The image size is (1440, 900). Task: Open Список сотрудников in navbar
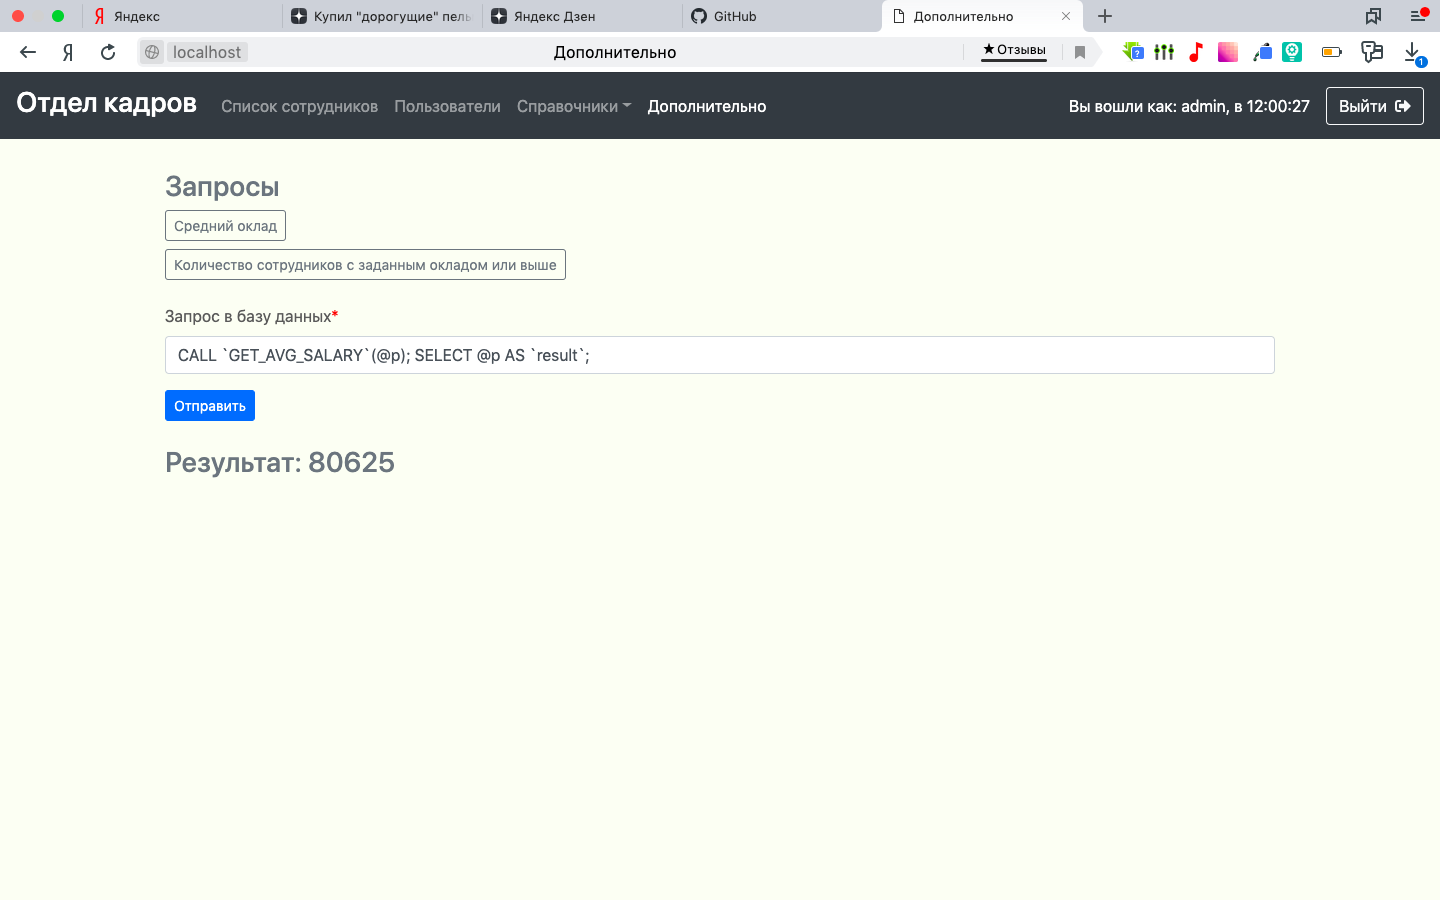click(x=299, y=106)
